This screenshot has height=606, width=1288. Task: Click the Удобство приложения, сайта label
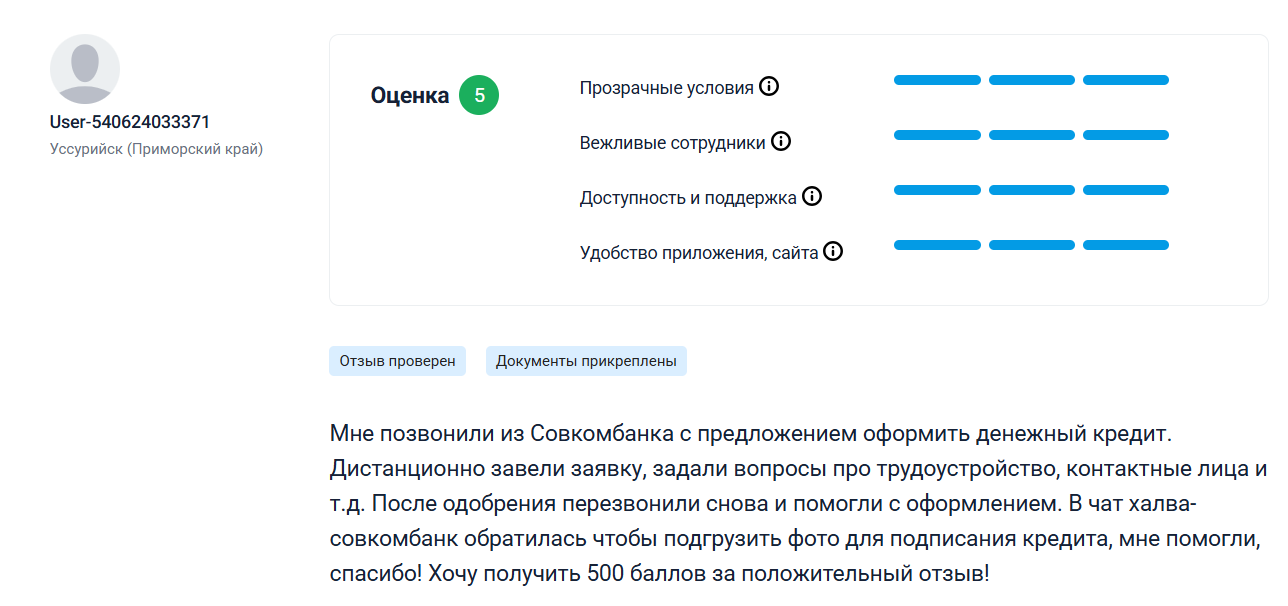pyautogui.click(x=699, y=253)
